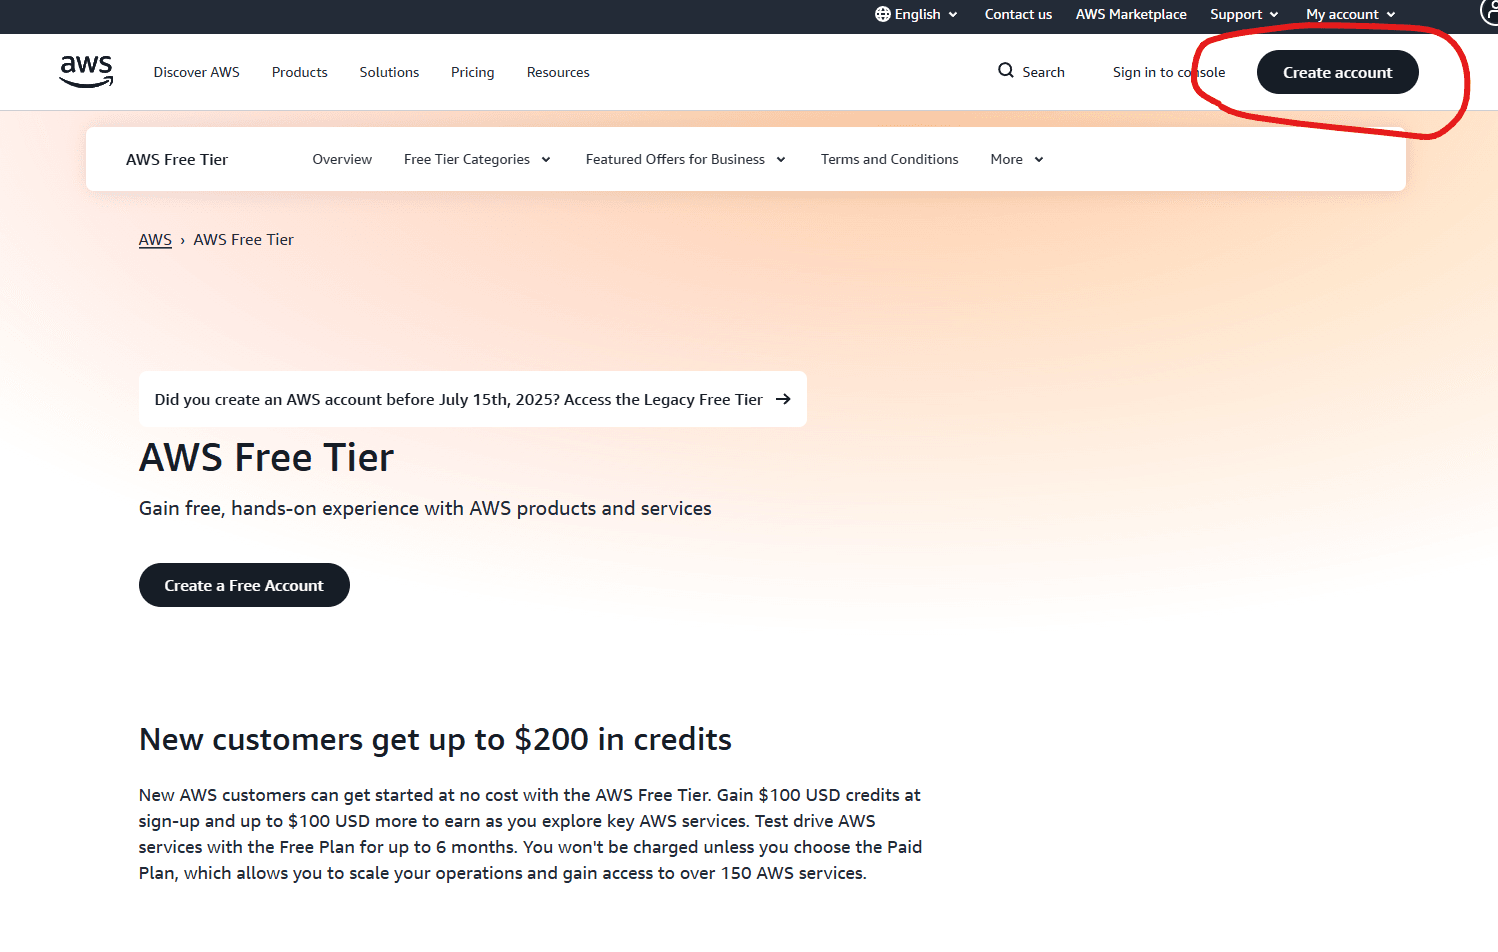Image resolution: width=1498 pixels, height=952 pixels.
Task: Open the AWS Marketplace link
Action: 1131,14
